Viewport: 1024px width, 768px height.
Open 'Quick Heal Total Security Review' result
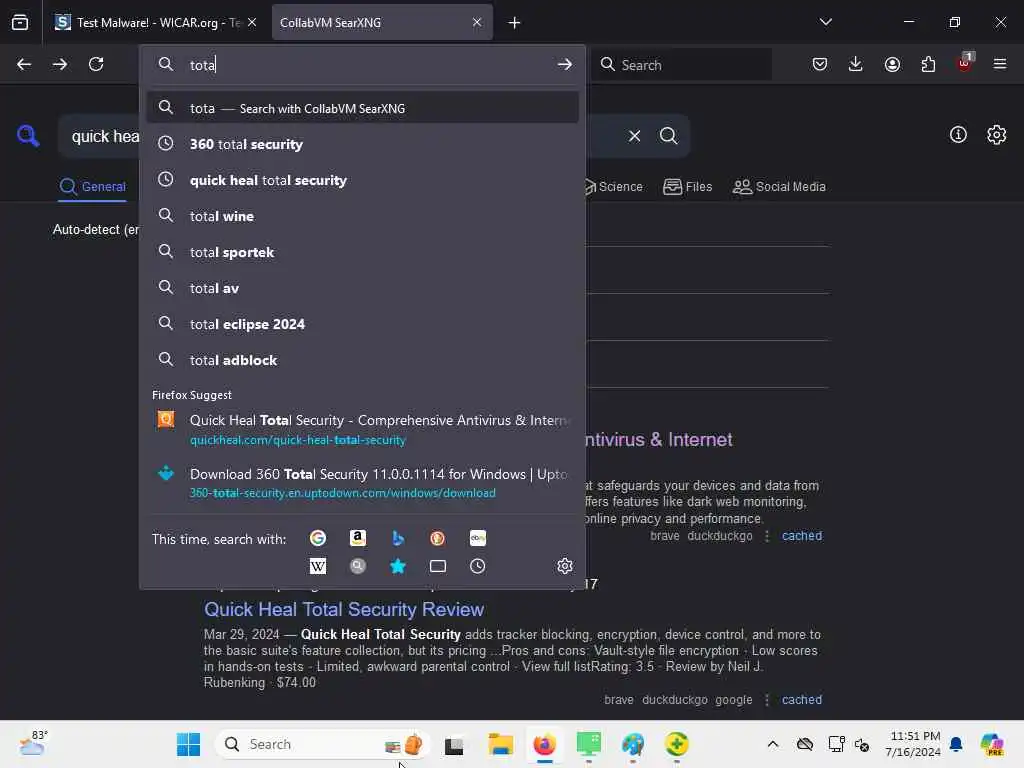point(344,609)
